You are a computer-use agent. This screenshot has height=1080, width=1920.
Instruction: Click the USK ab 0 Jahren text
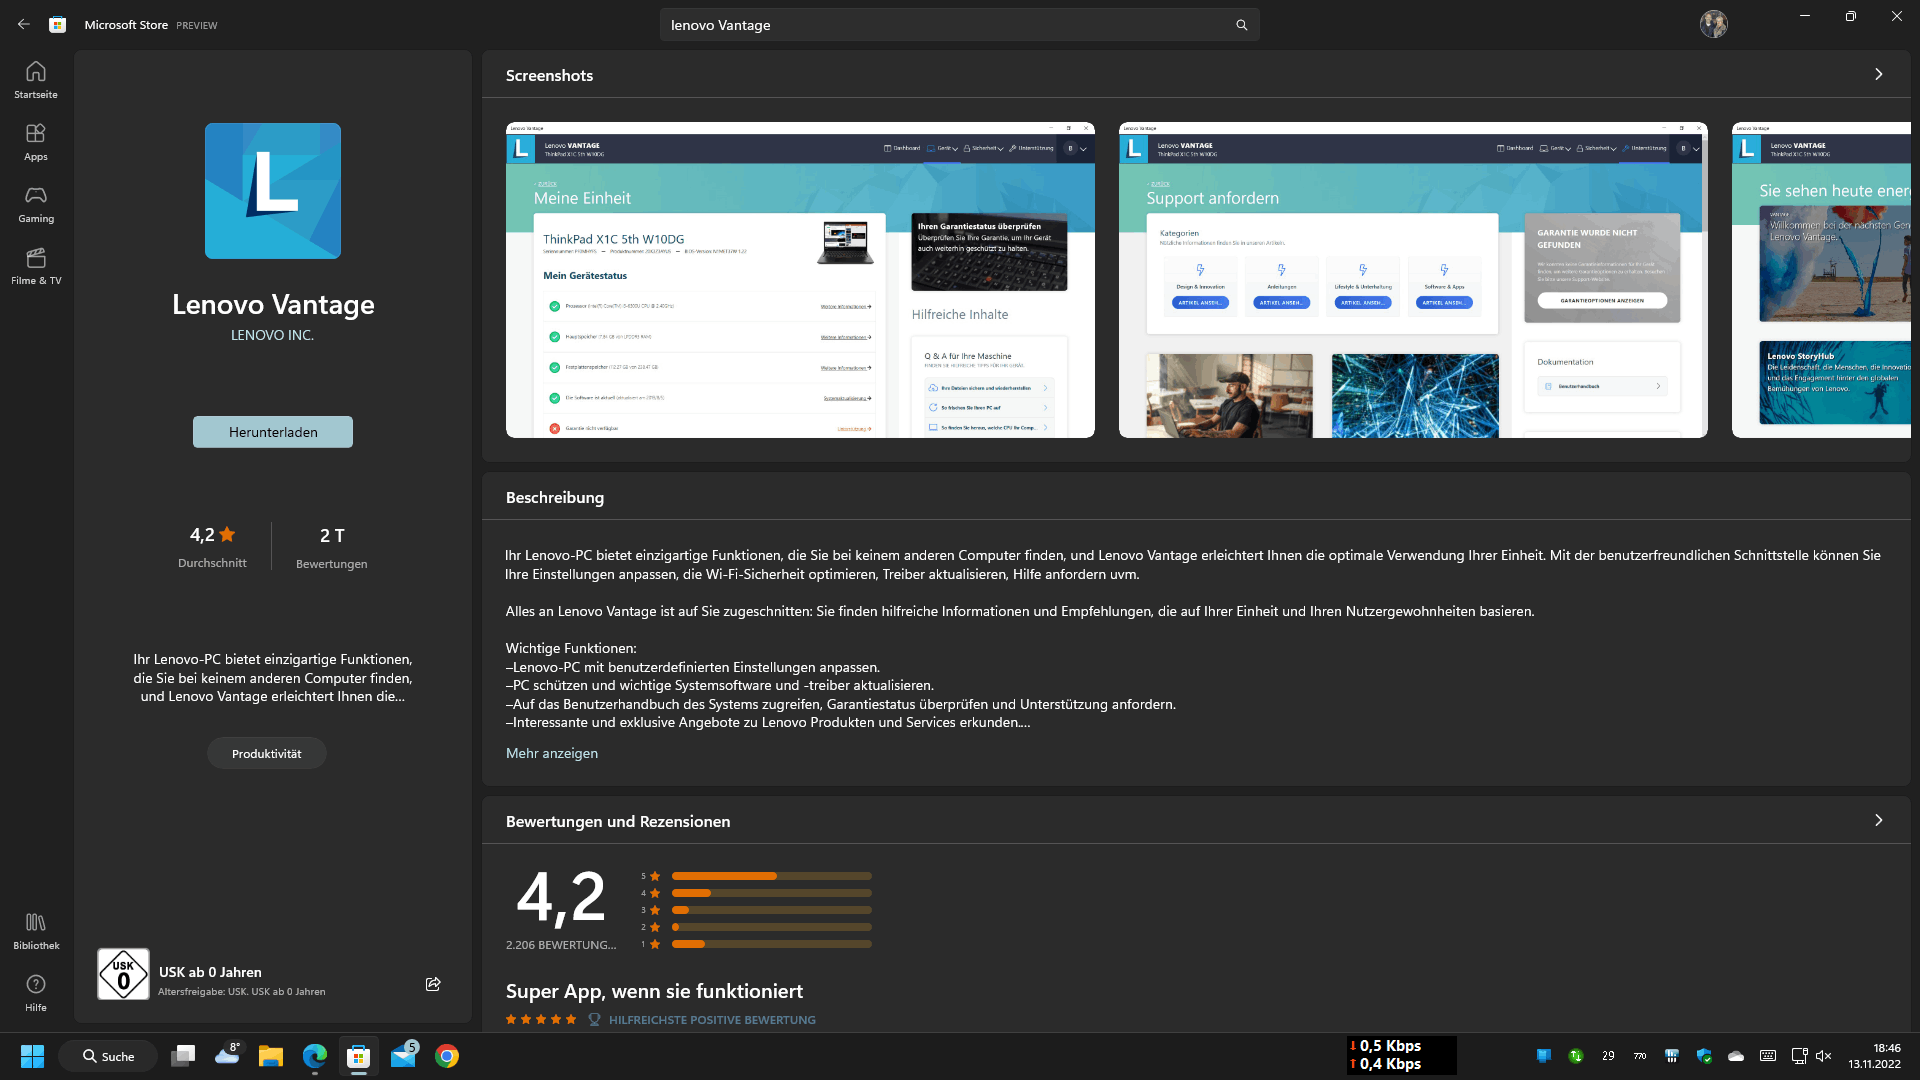pos(210,972)
